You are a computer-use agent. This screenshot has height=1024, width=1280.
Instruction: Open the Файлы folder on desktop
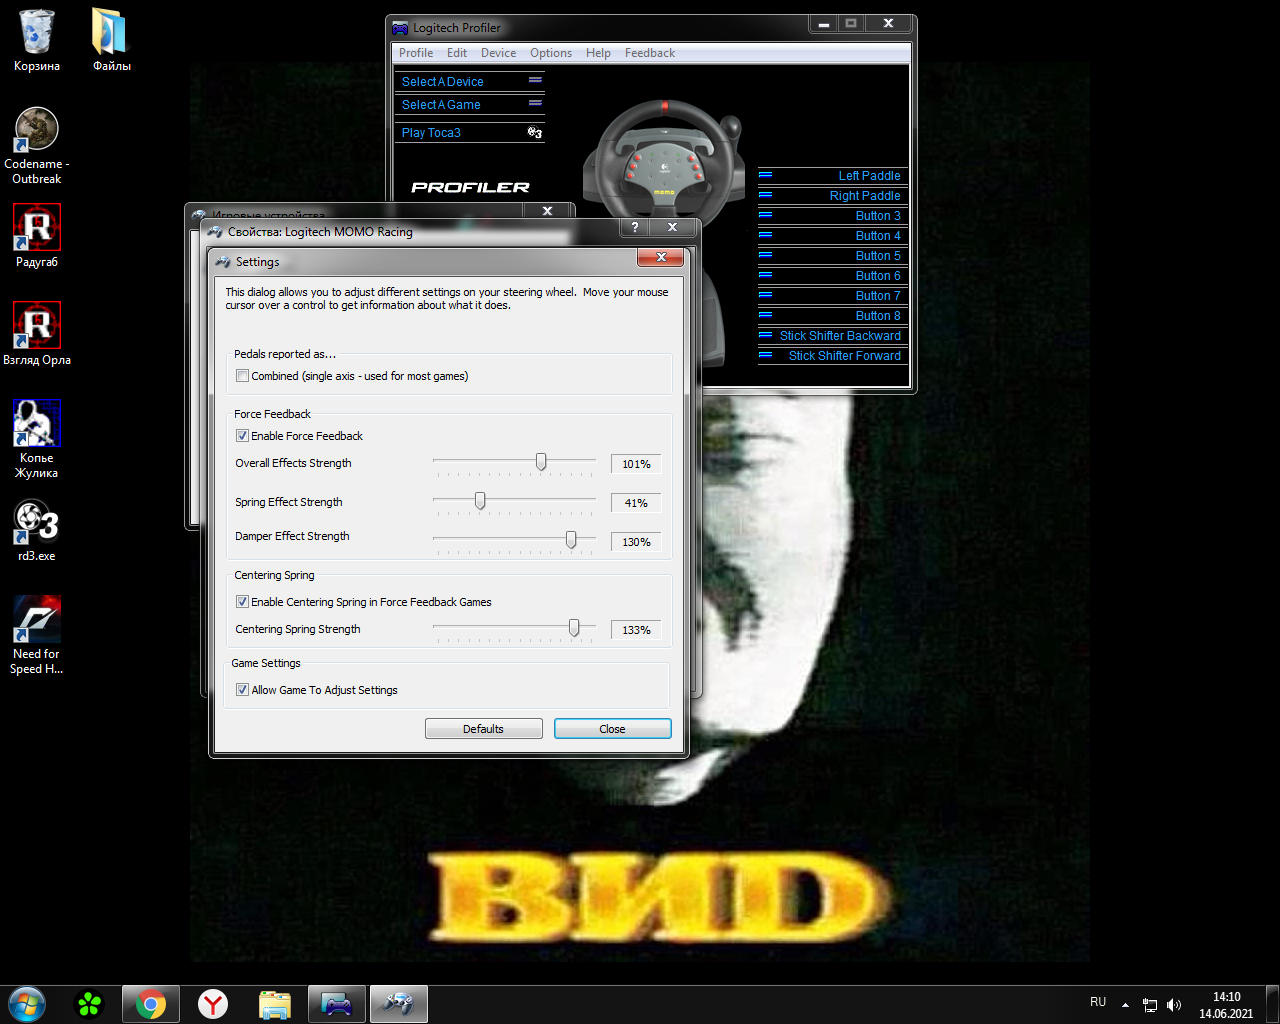click(x=111, y=33)
